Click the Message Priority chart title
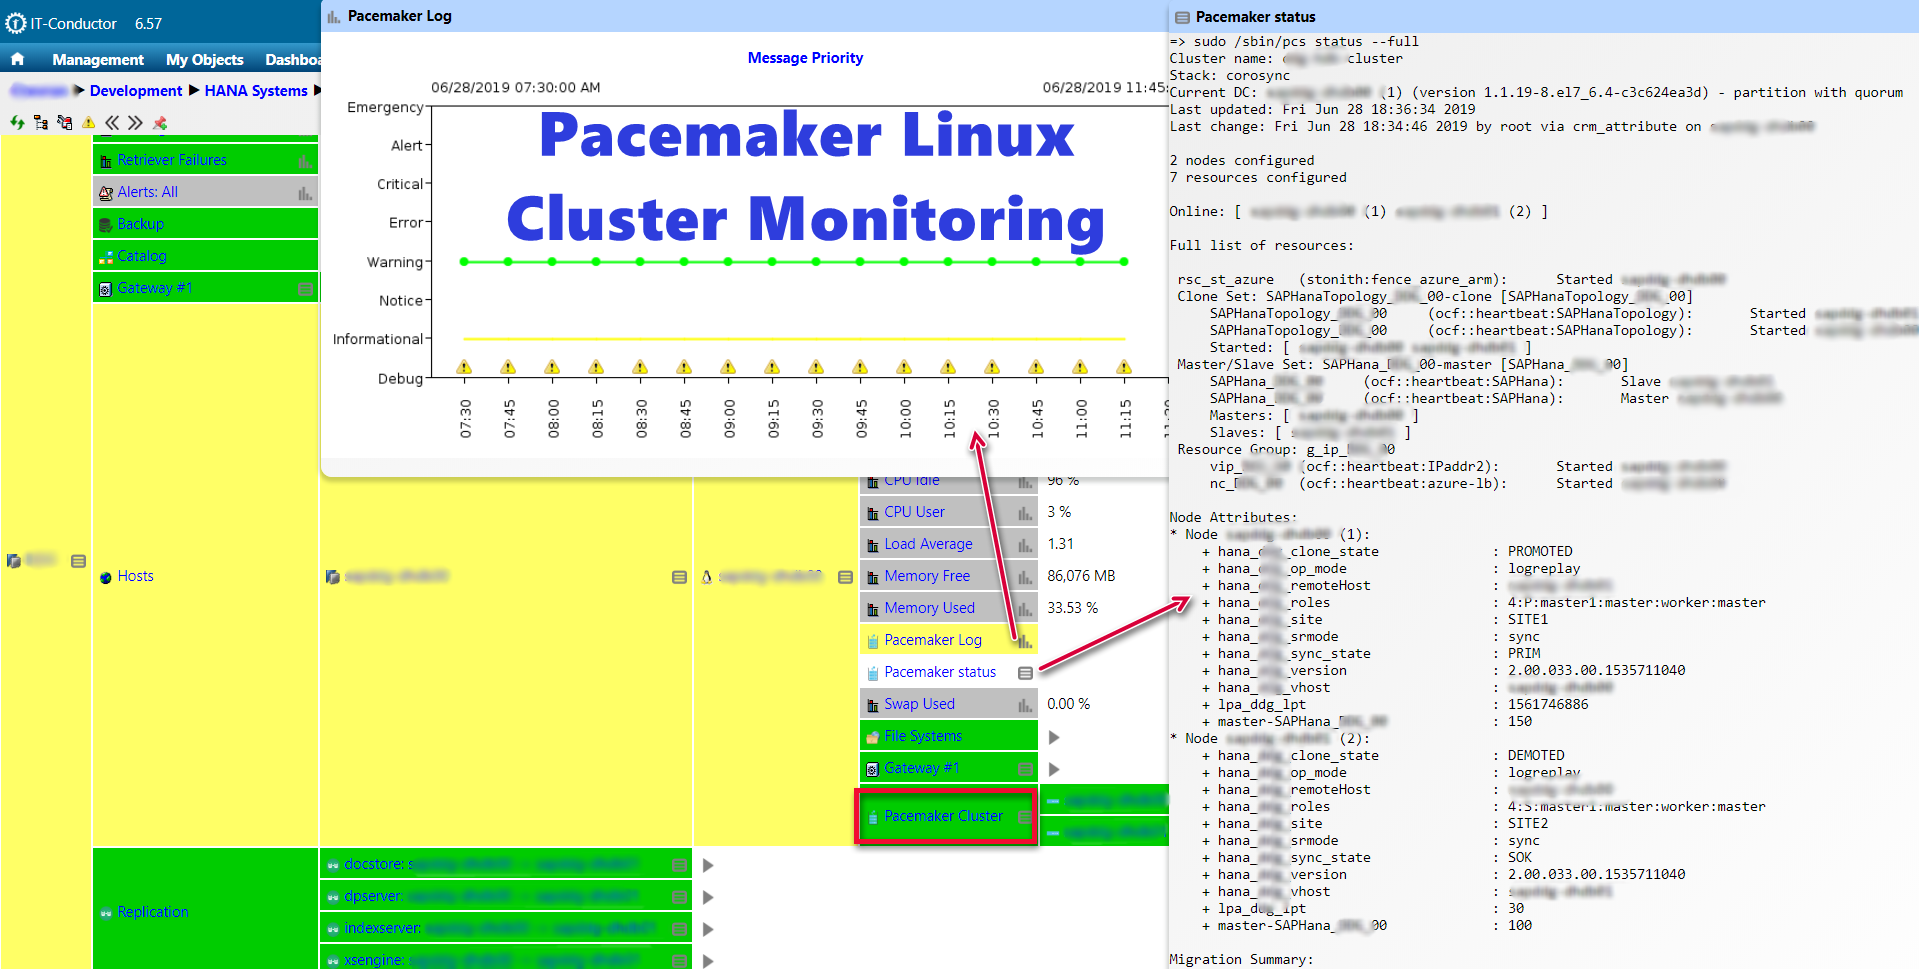Image resolution: width=1919 pixels, height=969 pixels. [x=805, y=58]
